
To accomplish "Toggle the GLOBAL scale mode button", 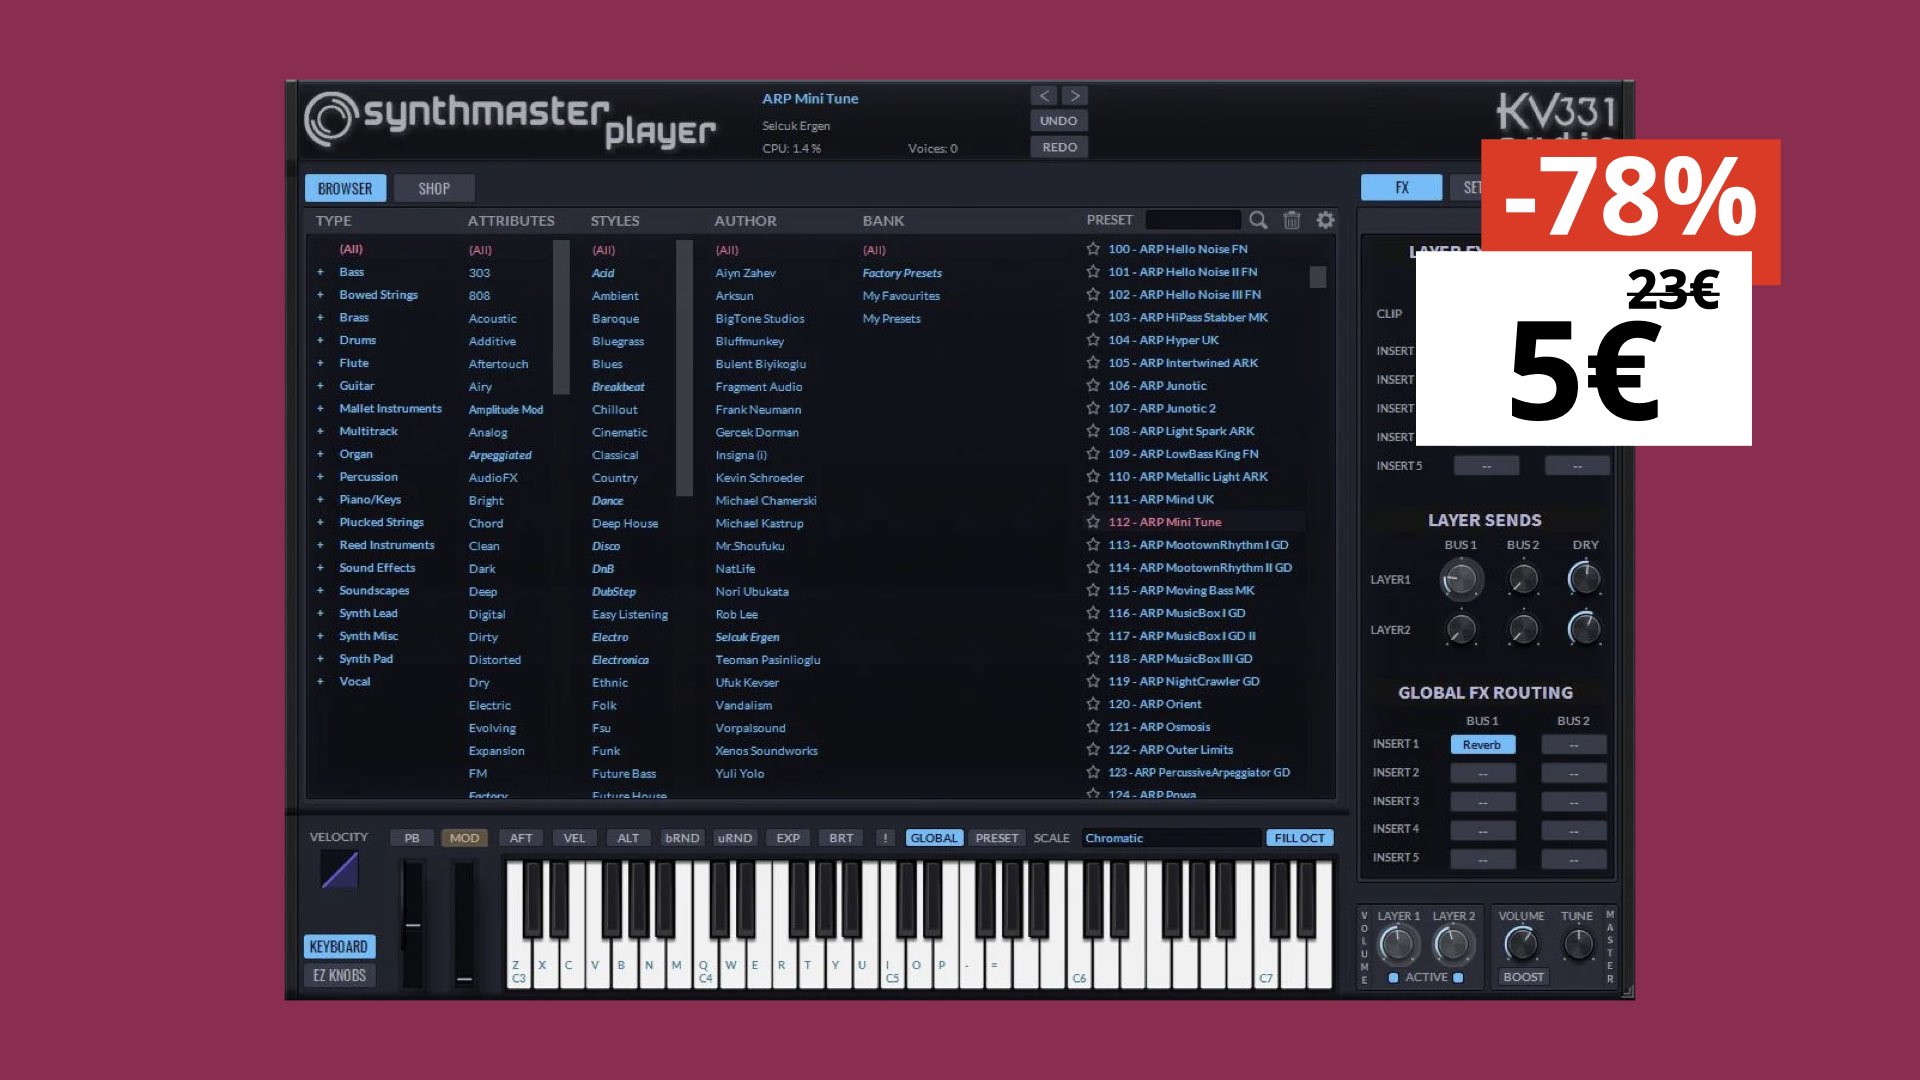I will click(x=933, y=838).
